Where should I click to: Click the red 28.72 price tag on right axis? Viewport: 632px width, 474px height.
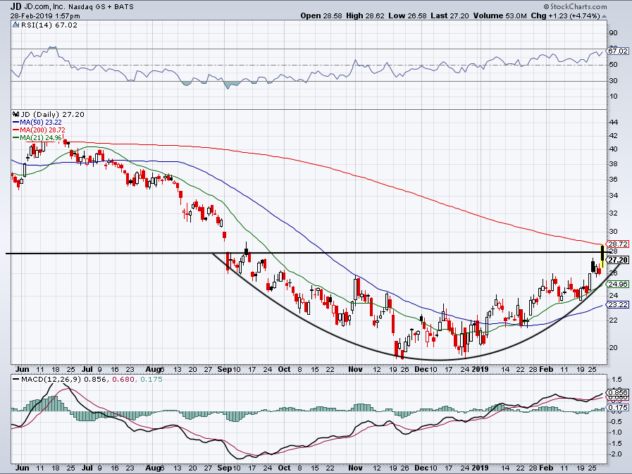(x=618, y=244)
